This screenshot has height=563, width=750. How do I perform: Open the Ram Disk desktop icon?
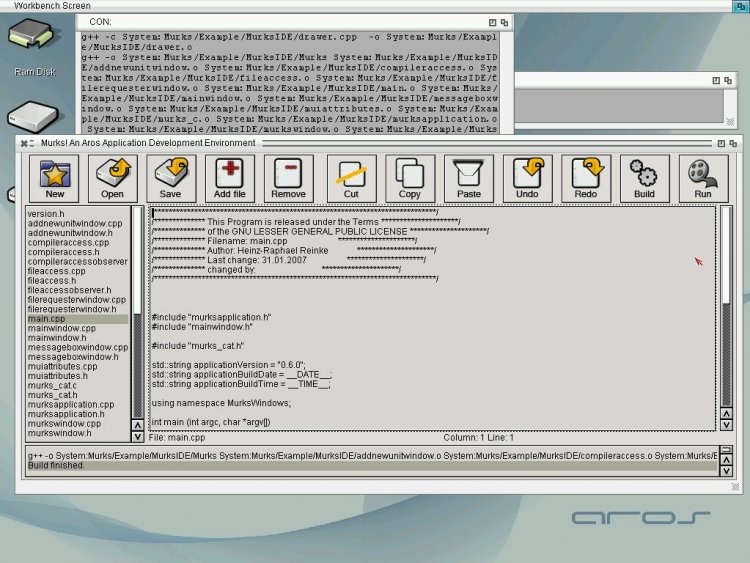point(33,47)
